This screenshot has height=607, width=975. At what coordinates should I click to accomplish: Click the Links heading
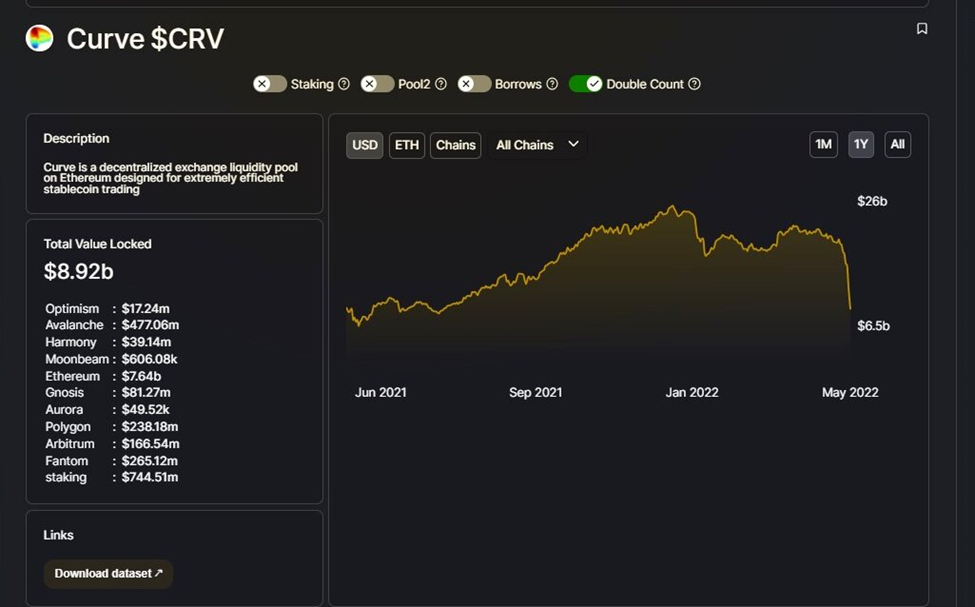pos(58,535)
